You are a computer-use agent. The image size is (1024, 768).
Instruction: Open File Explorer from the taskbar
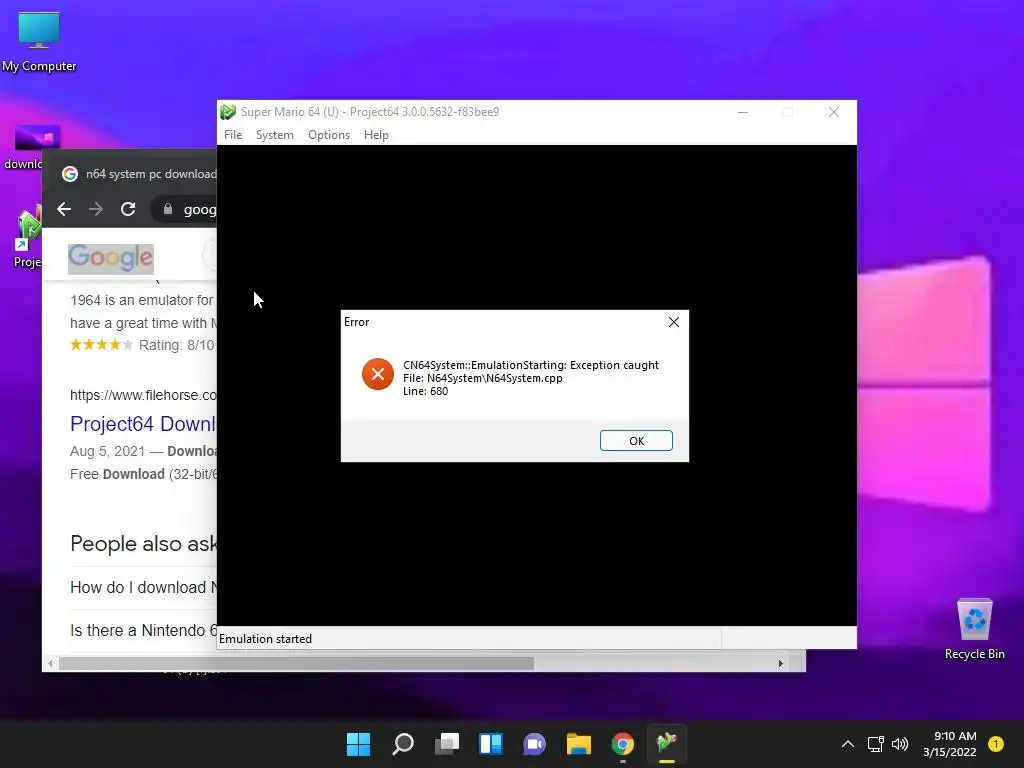[579, 744]
